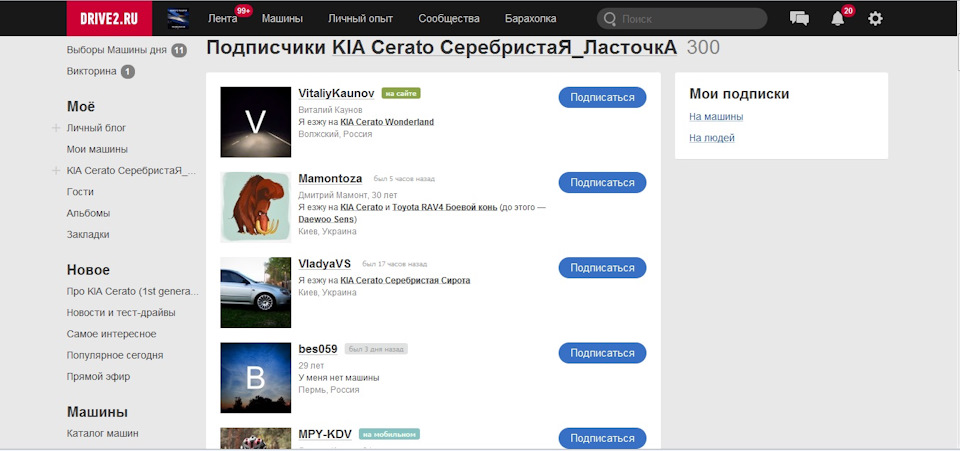Open the Лента menu item

223,19
